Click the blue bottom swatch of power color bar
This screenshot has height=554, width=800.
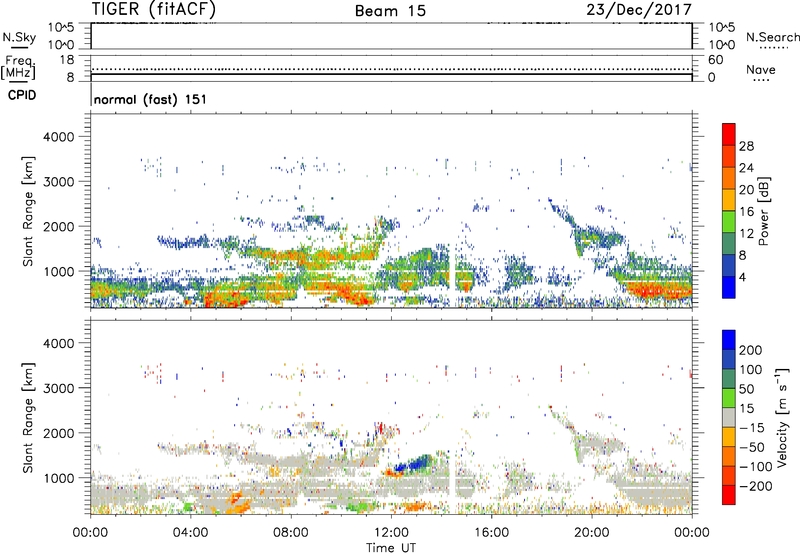pyautogui.click(x=729, y=287)
